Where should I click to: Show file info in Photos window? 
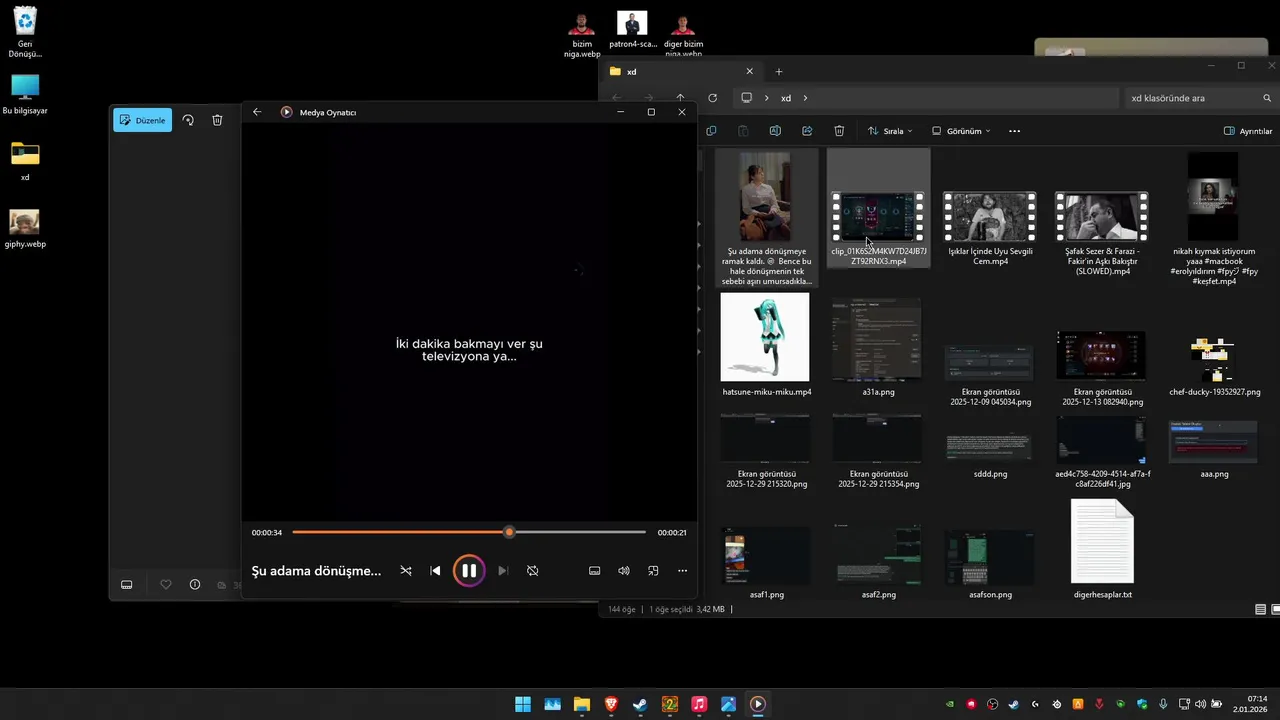[x=195, y=585]
